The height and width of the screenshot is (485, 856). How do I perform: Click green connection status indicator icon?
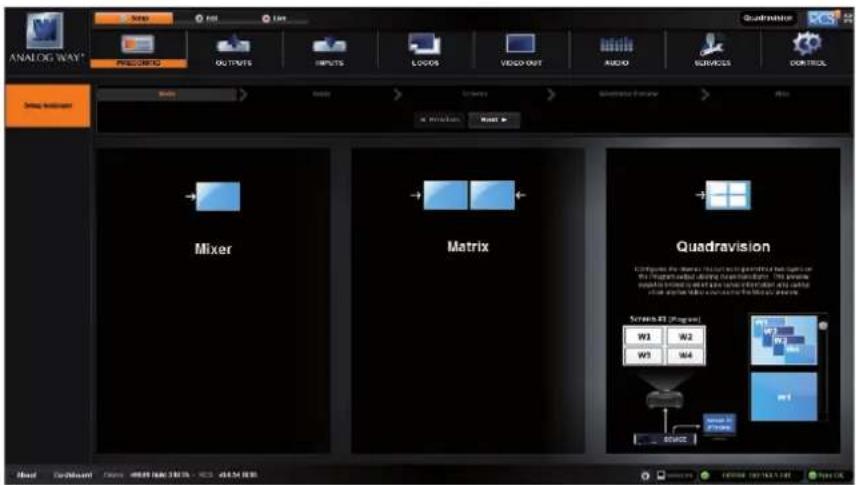[705, 475]
